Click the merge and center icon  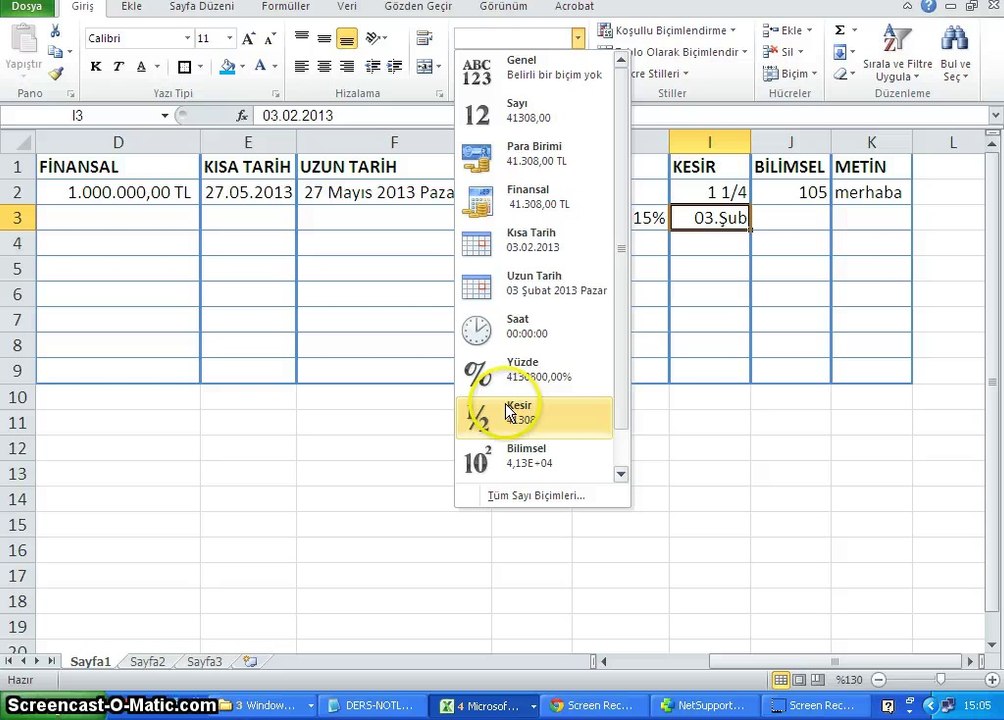[x=424, y=66]
